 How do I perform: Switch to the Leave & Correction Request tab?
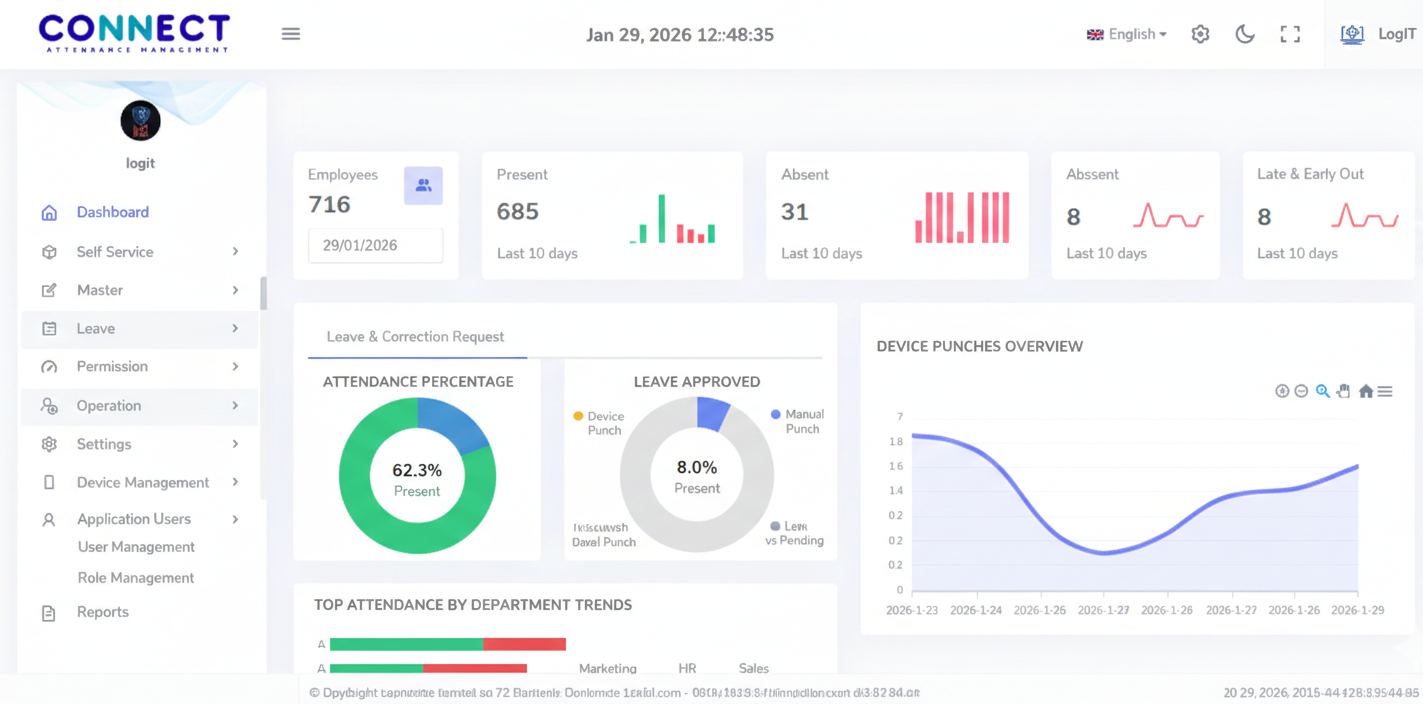point(417,336)
